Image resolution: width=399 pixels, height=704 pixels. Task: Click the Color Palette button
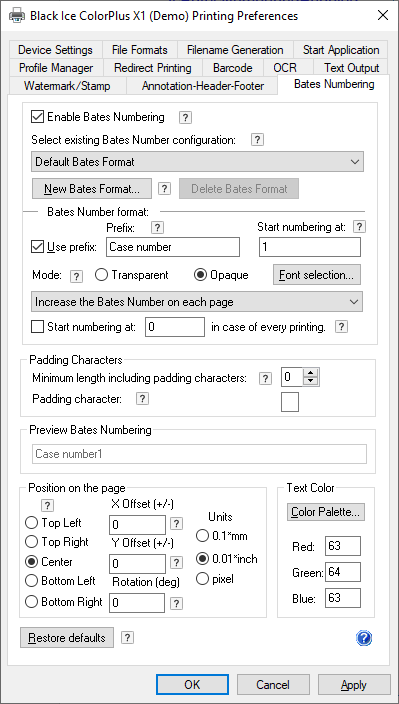tap(326, 512)
